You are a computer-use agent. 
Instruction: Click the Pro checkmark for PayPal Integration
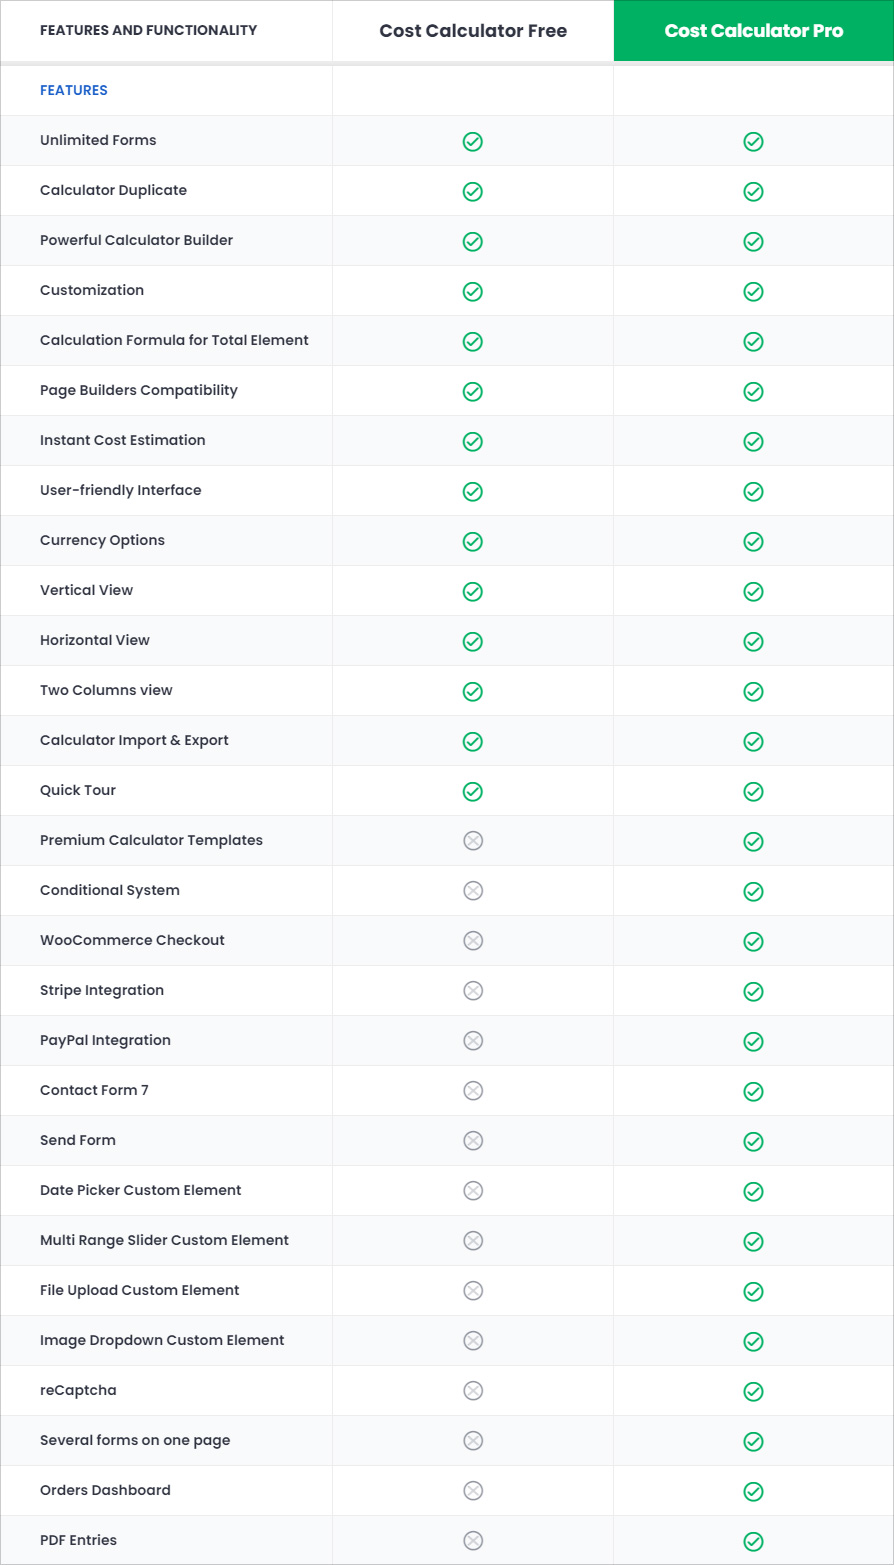pyautogui.click(x=753, y=1041)
